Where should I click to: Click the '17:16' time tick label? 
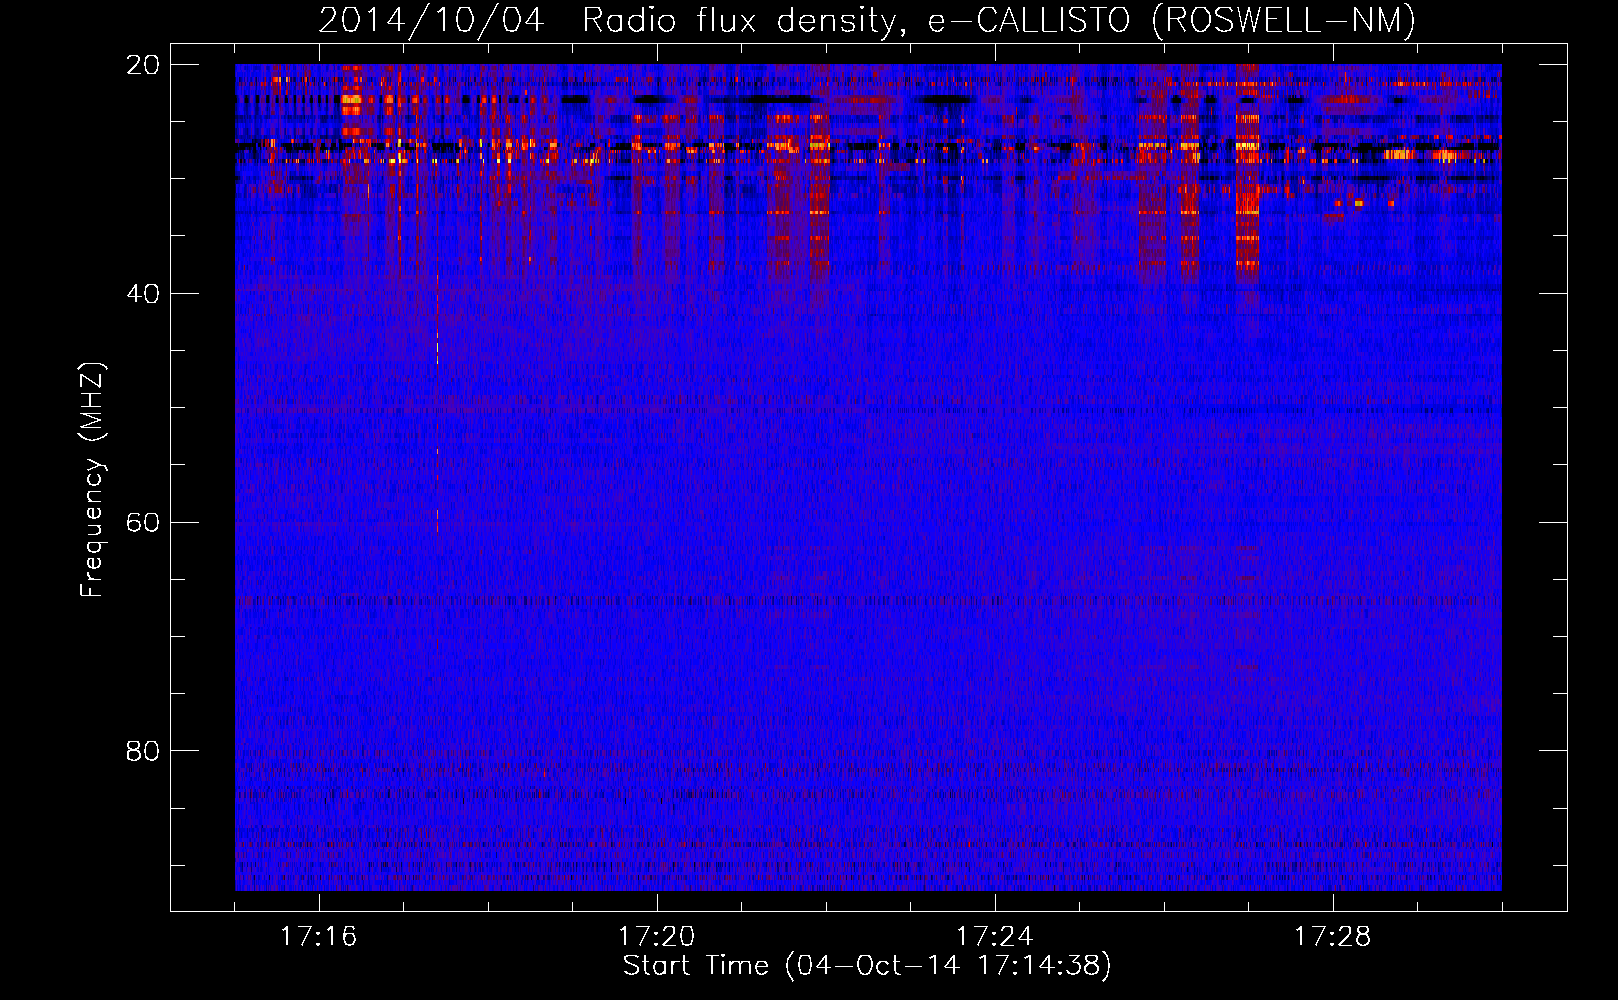(318, 936)
